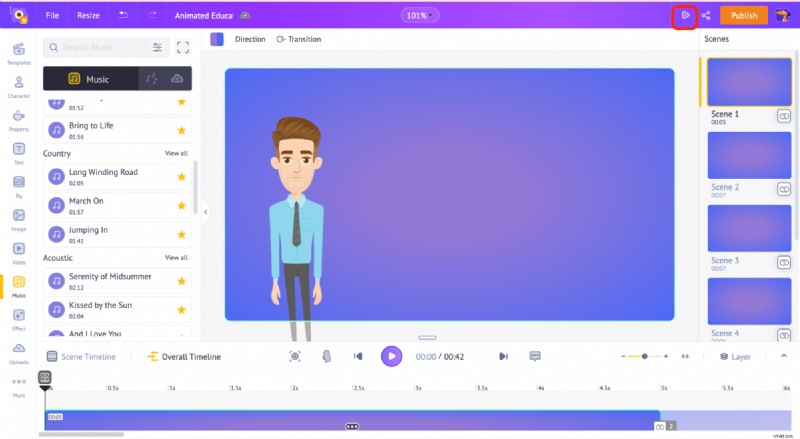The image size is (800, 439).
Task: Select the Text tool in sidebar
Action: [19, 153]
